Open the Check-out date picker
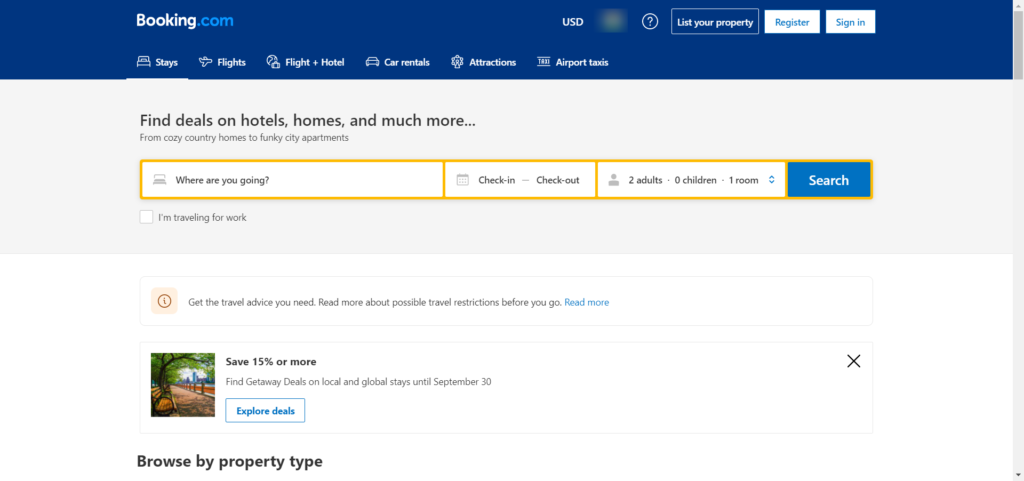 click(x=557, y=180)
